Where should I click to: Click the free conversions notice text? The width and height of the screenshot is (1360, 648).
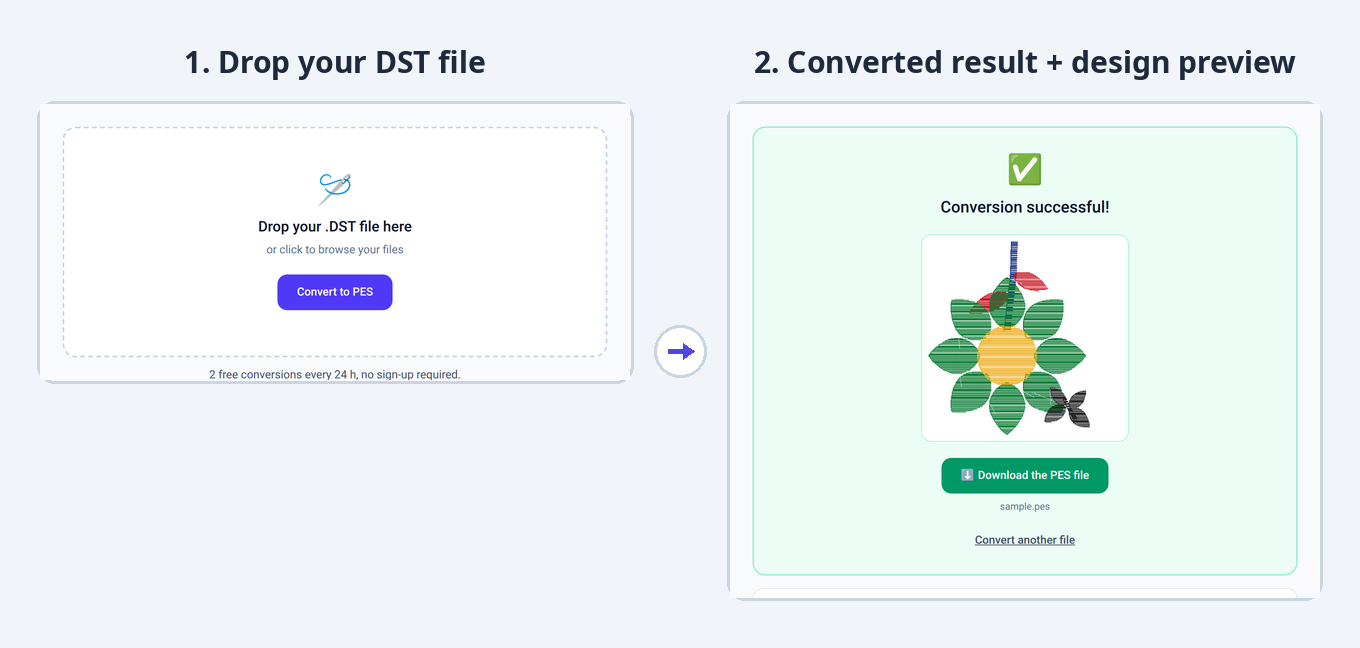coord(335,375)
